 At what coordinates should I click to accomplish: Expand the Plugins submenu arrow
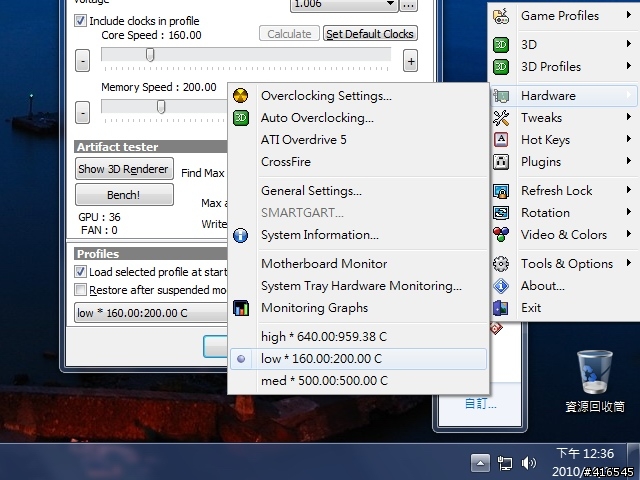(629, 161)
